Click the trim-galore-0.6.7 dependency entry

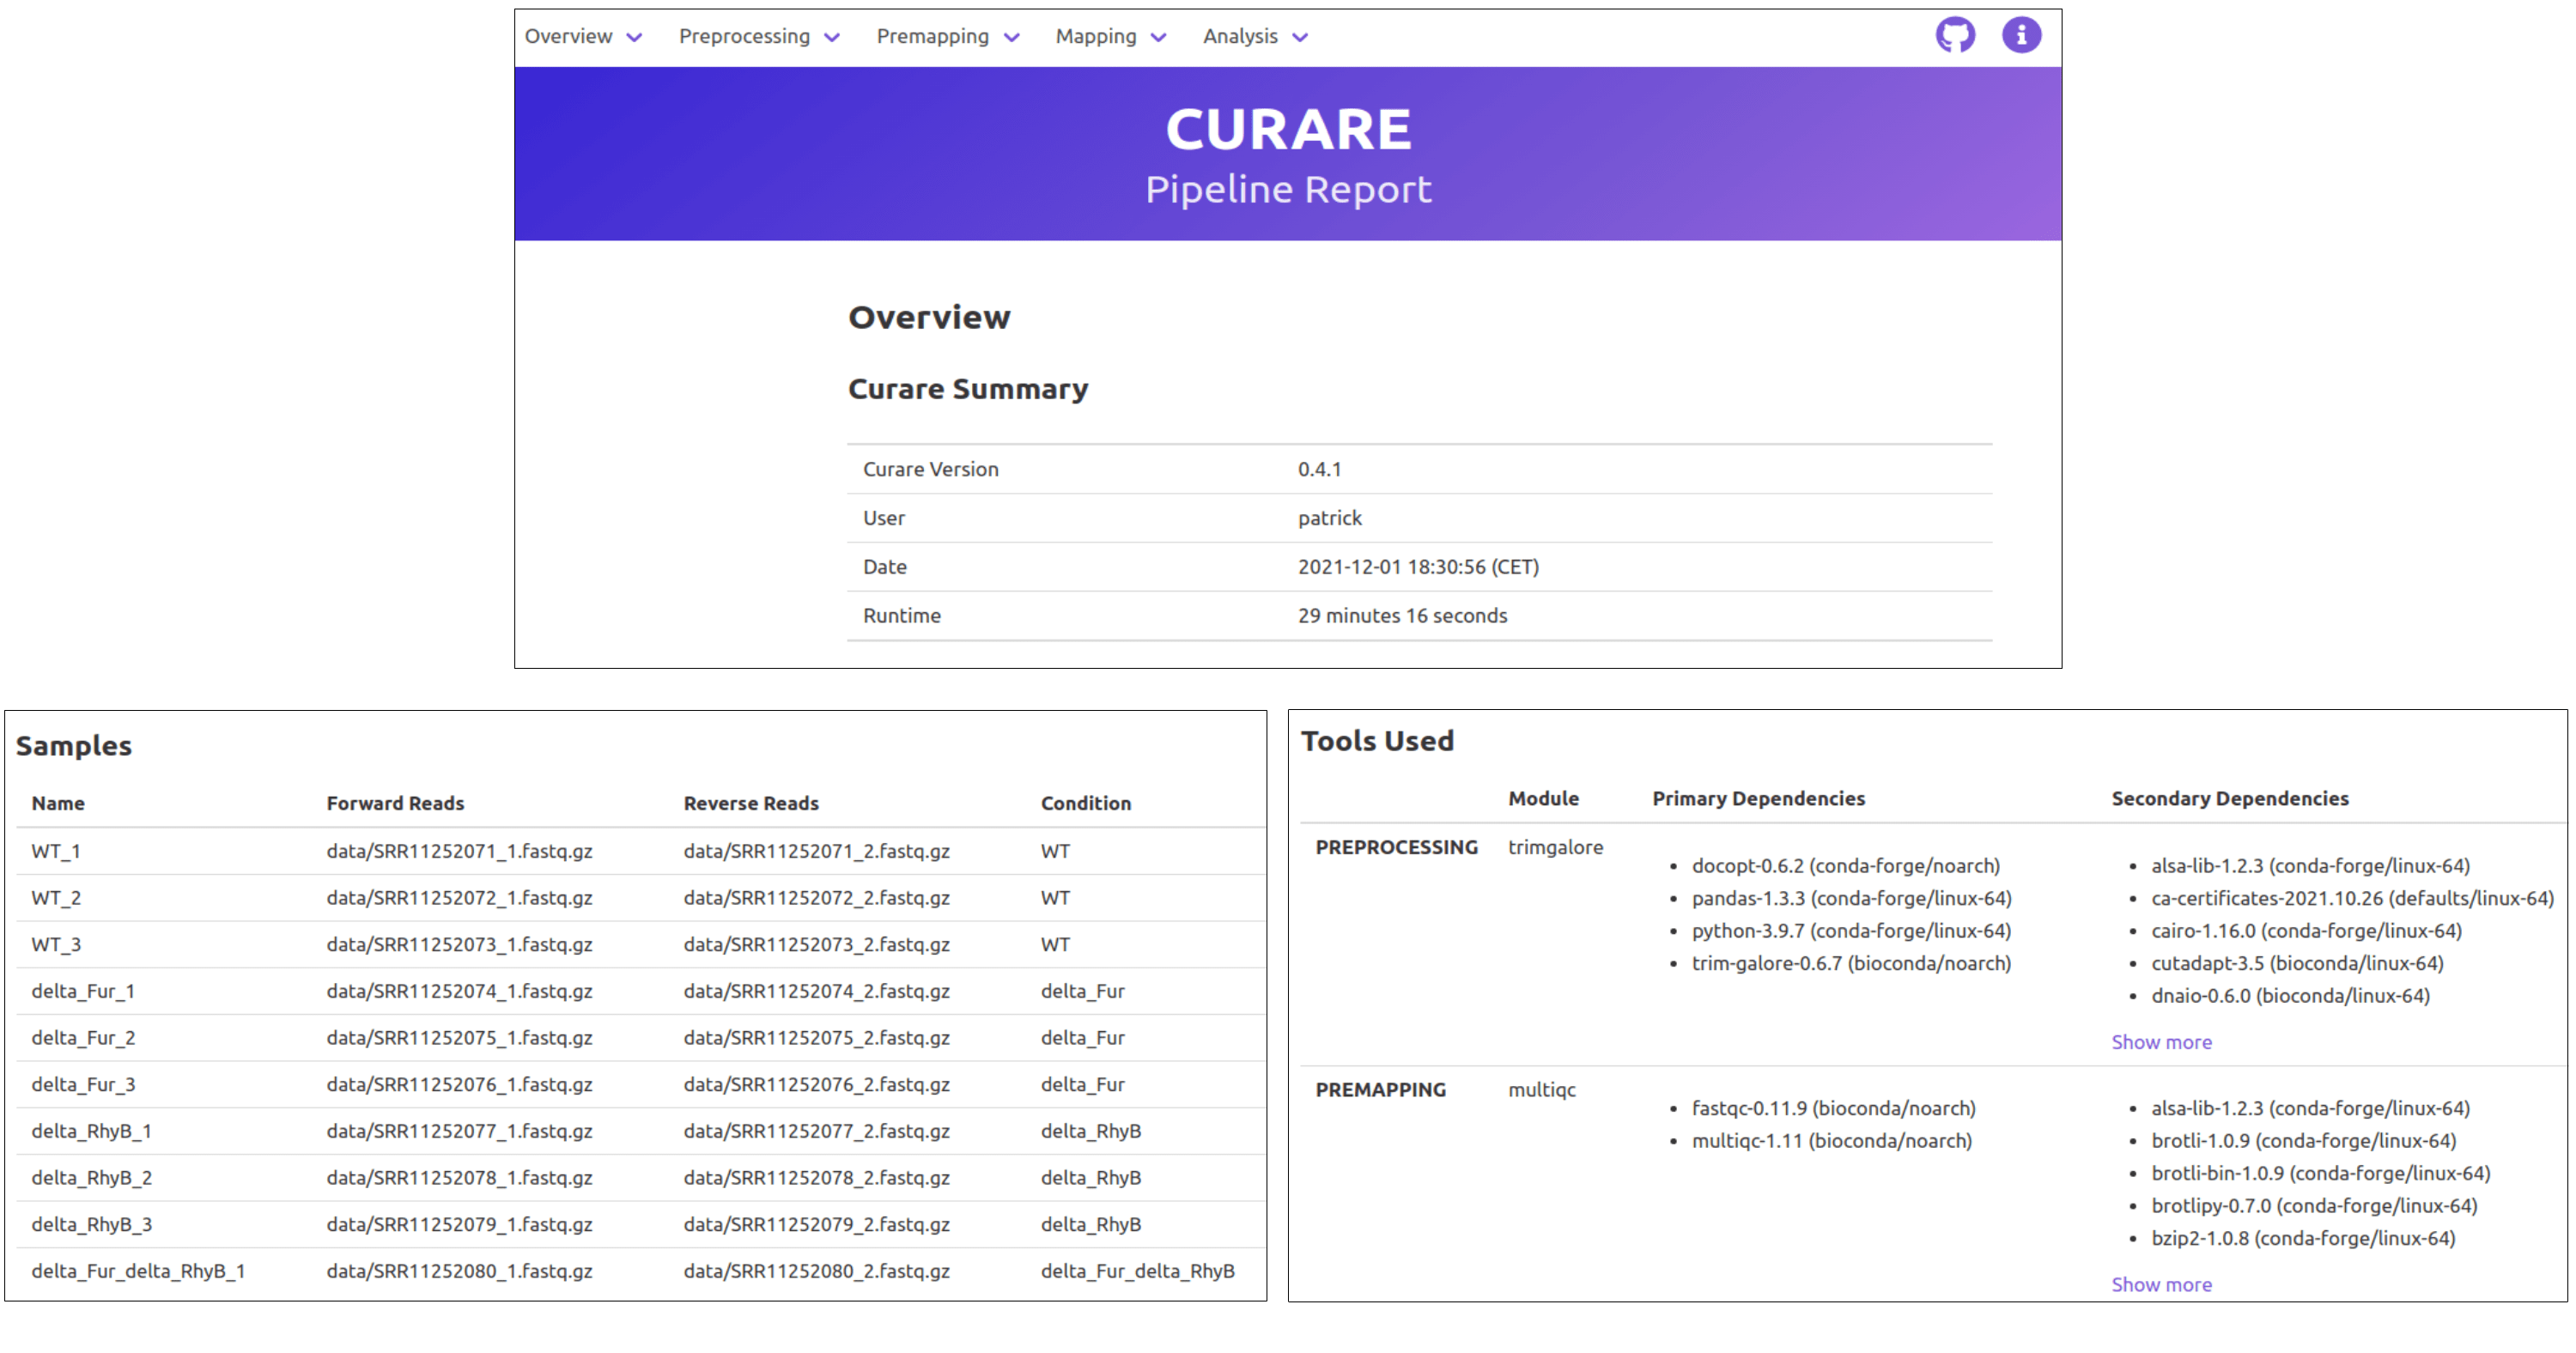(1851, 963)
